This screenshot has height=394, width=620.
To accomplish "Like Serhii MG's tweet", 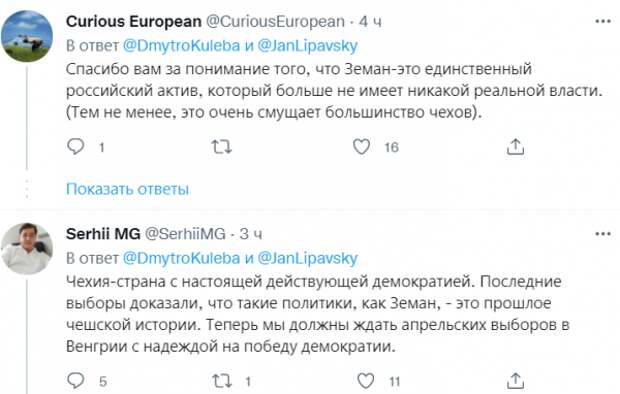I will [x=365, y=381].
